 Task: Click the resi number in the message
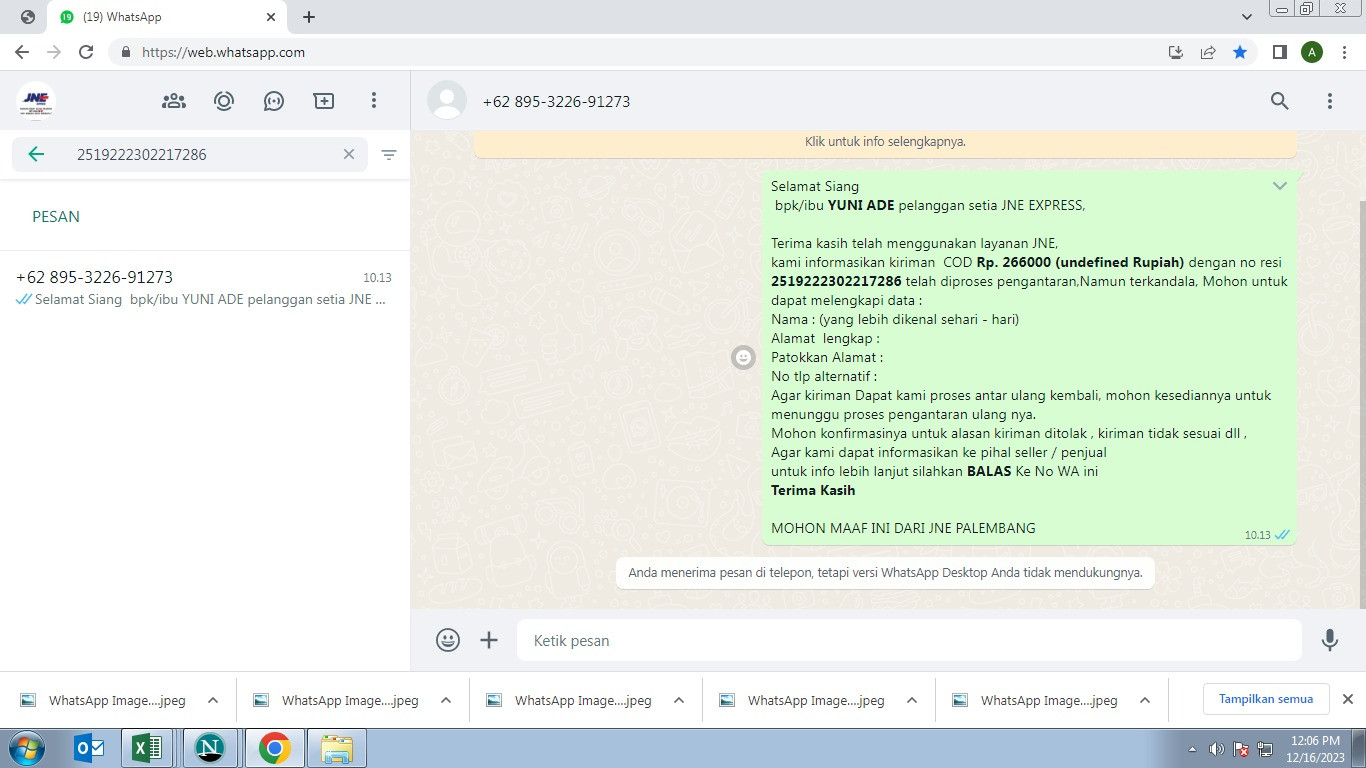(836, 281)
